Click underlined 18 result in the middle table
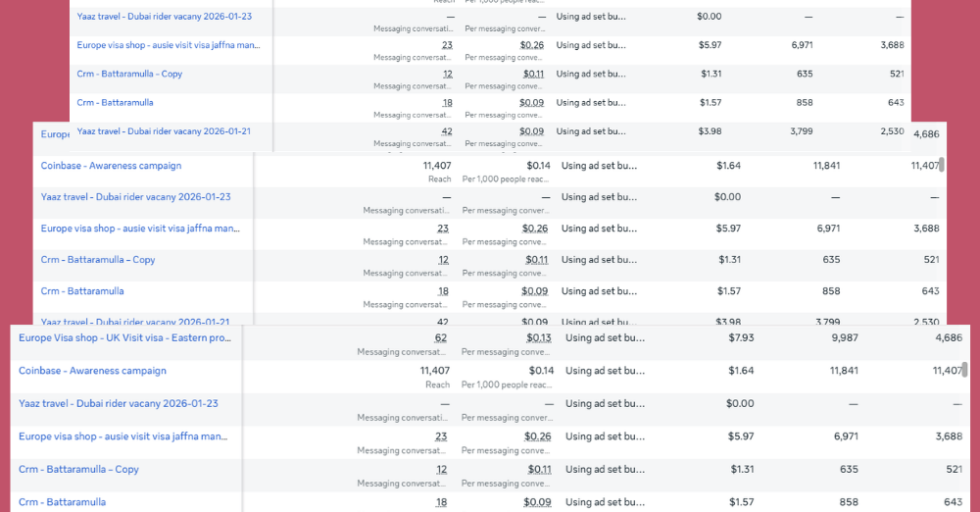Viewport: 980px width, 512px height. coord(443,292)
